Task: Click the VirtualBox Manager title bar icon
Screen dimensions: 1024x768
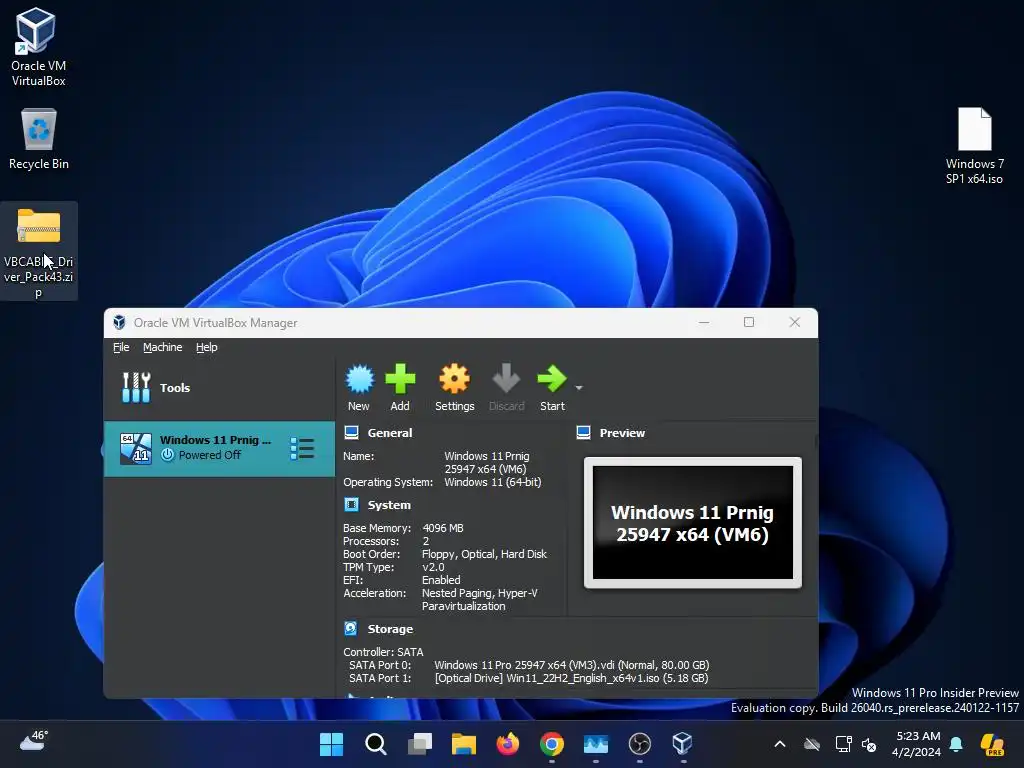Action: (119, 323)
